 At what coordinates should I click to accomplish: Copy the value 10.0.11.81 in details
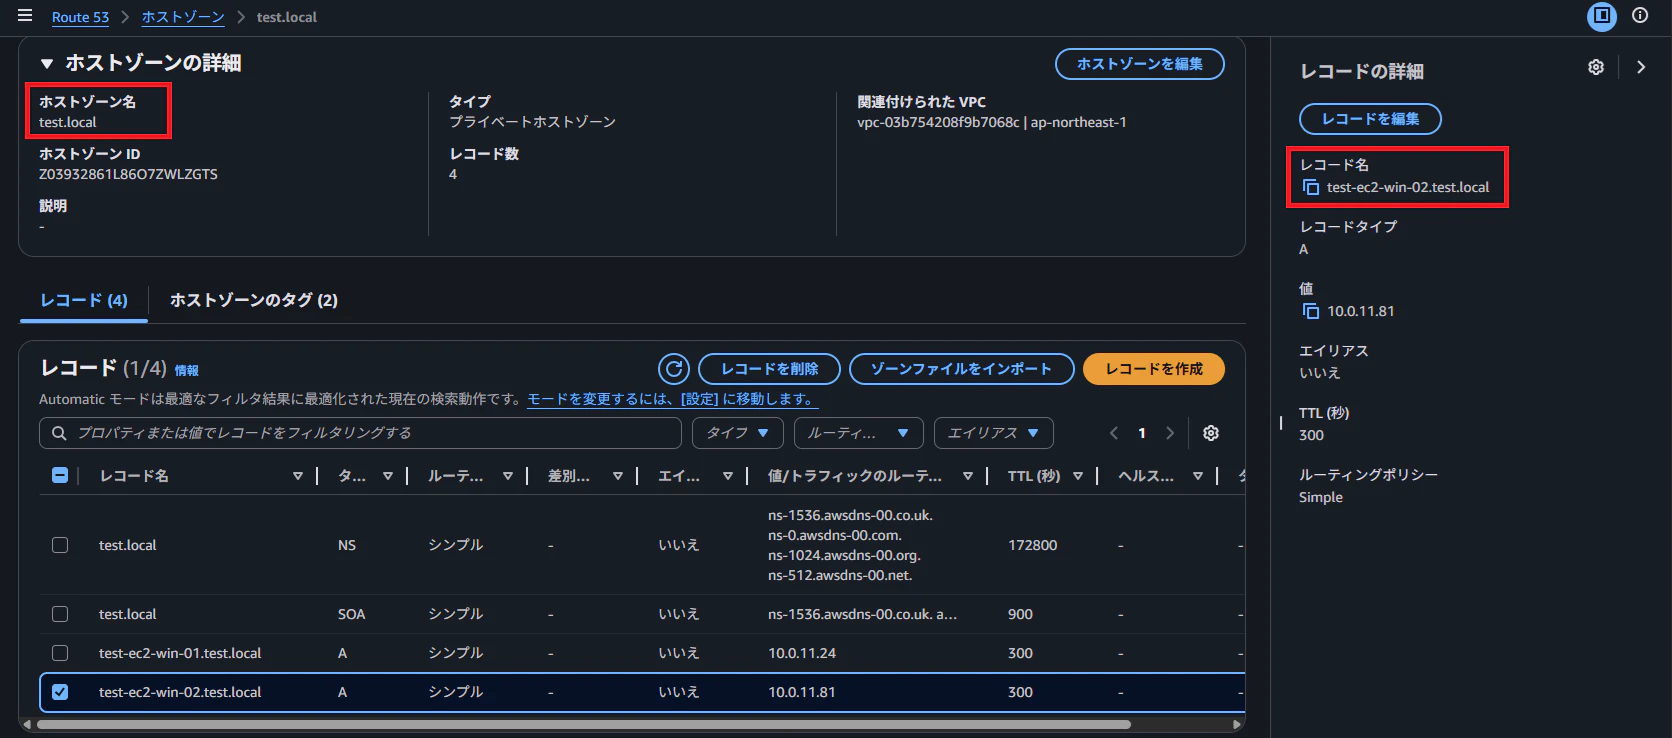pos(1311,311)
